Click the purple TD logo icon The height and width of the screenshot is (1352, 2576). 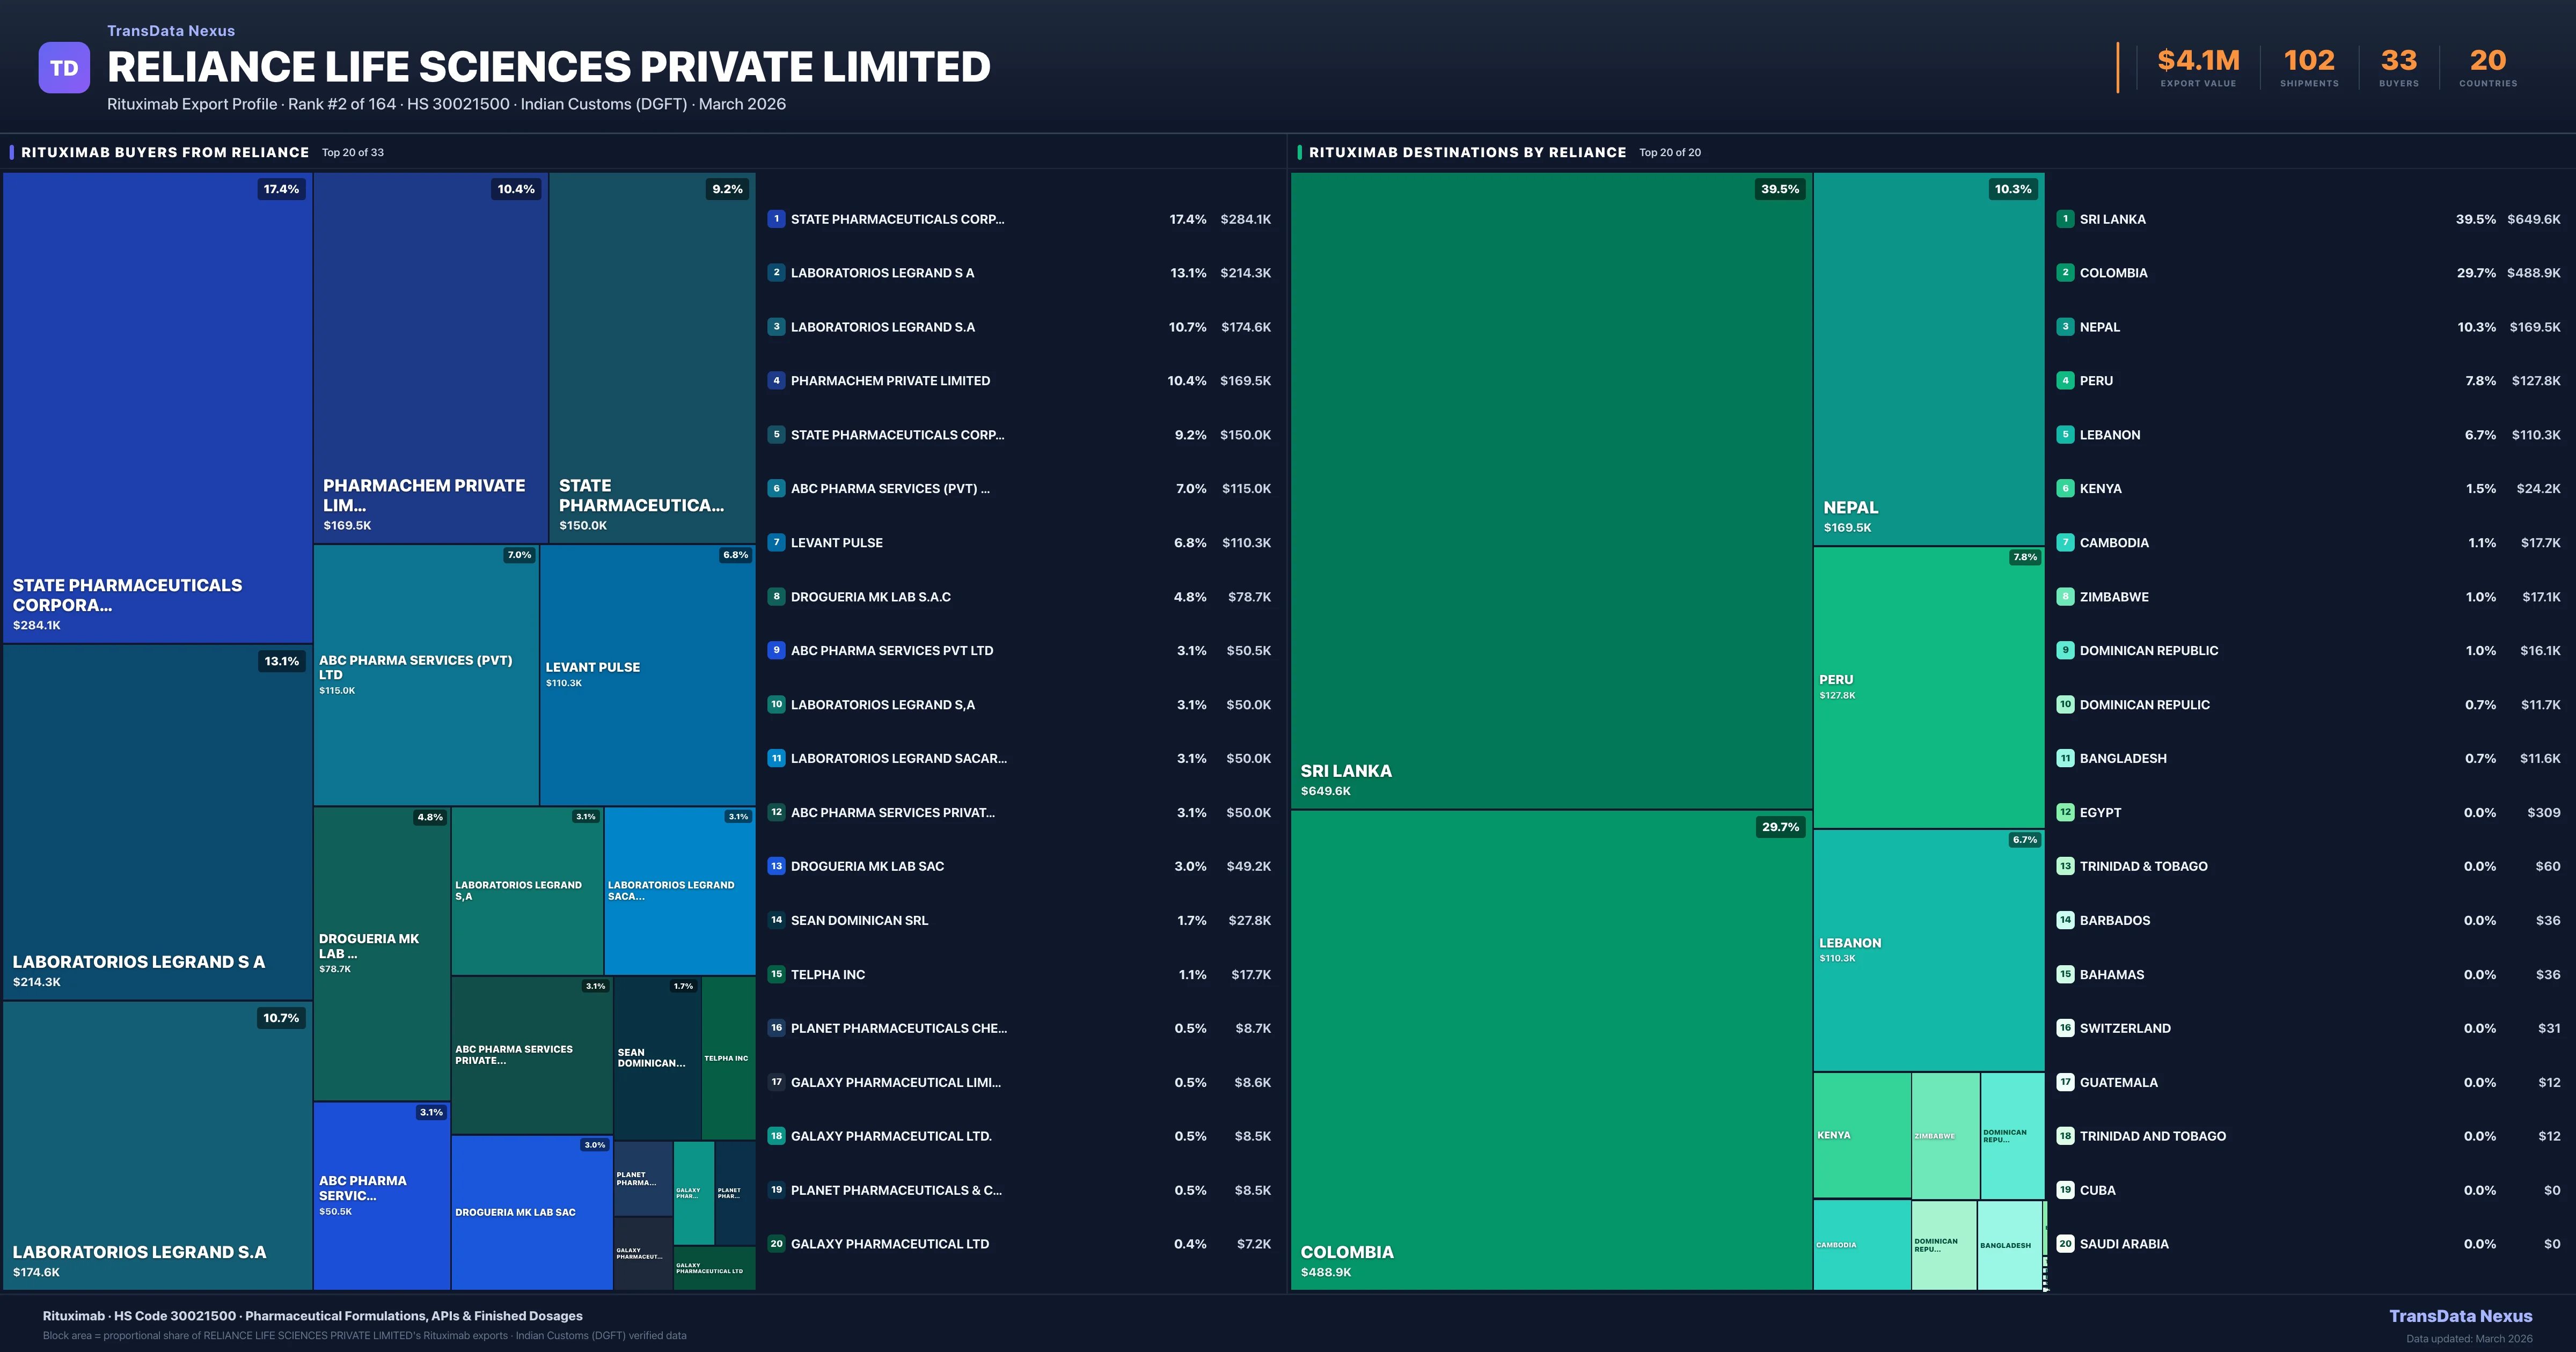[x=64, y=68]
